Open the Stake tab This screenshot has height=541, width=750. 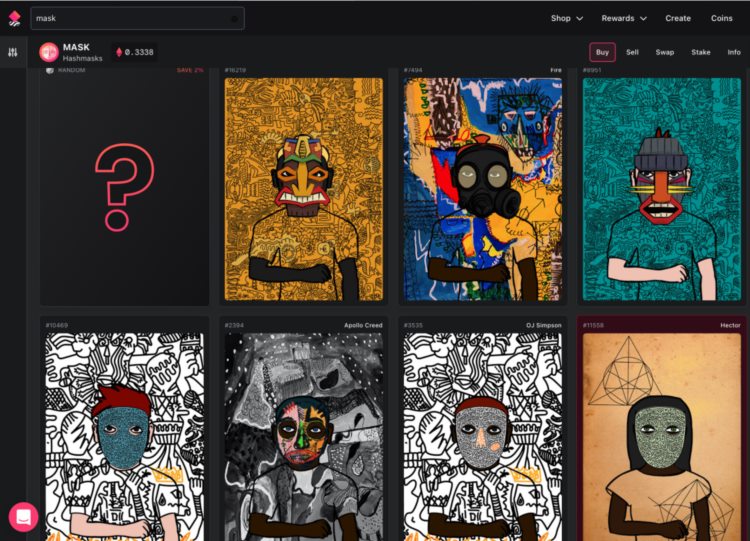(700, 52)
